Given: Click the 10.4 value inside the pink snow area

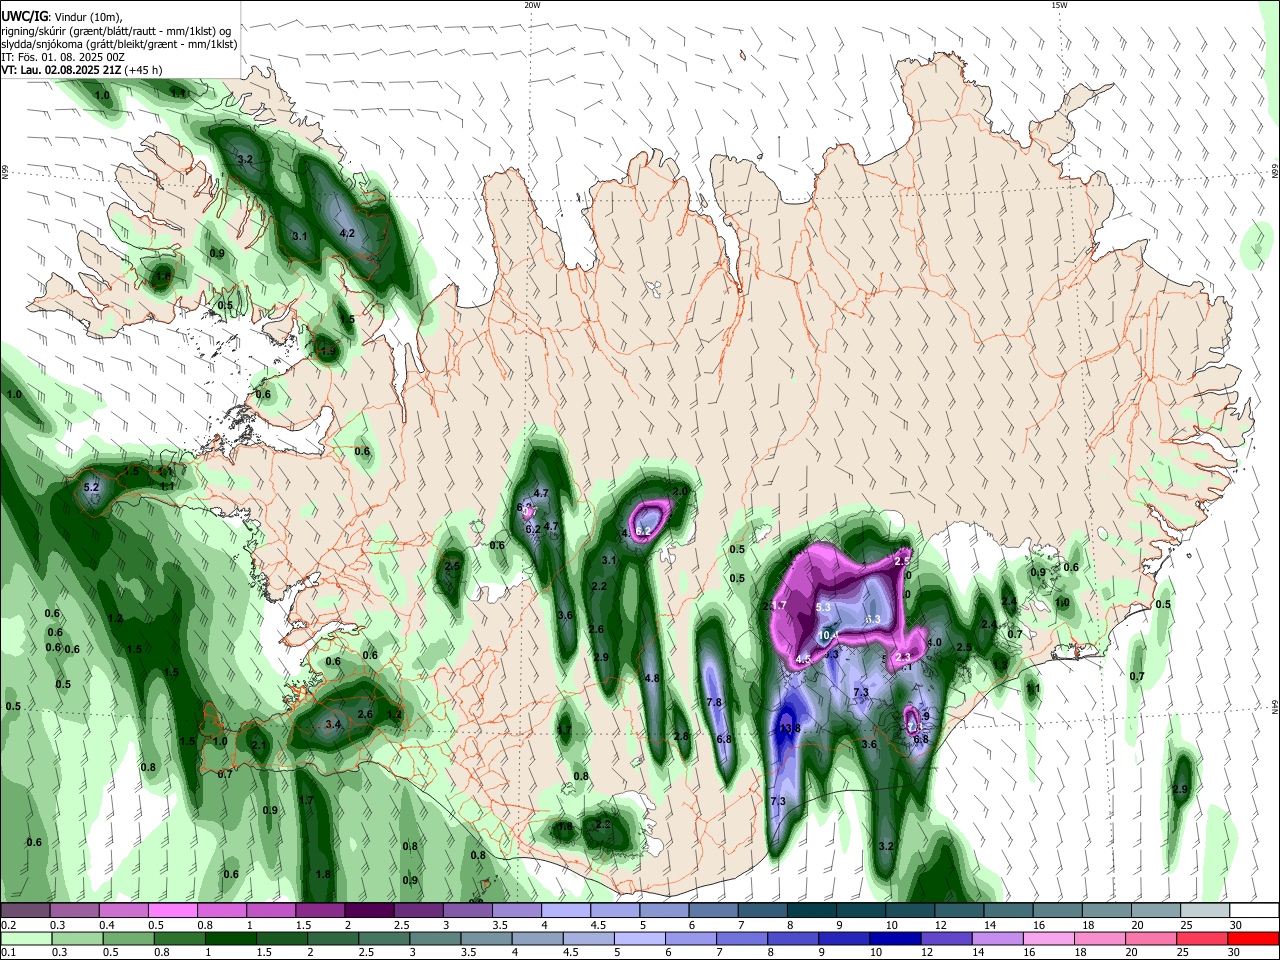Looking at the screenshot, I should [x=829, y=635].
